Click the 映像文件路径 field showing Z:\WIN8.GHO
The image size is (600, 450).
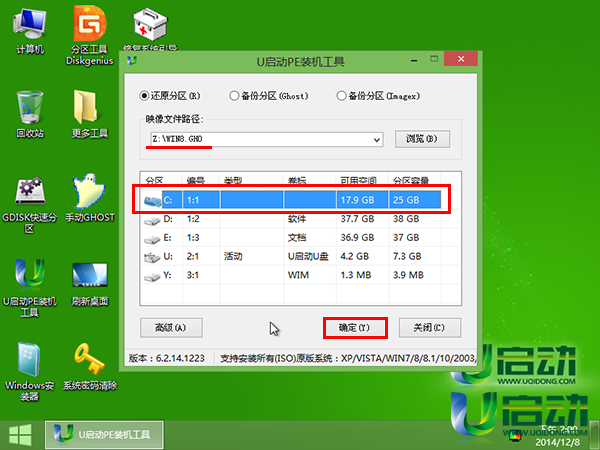tap(263, 138)
